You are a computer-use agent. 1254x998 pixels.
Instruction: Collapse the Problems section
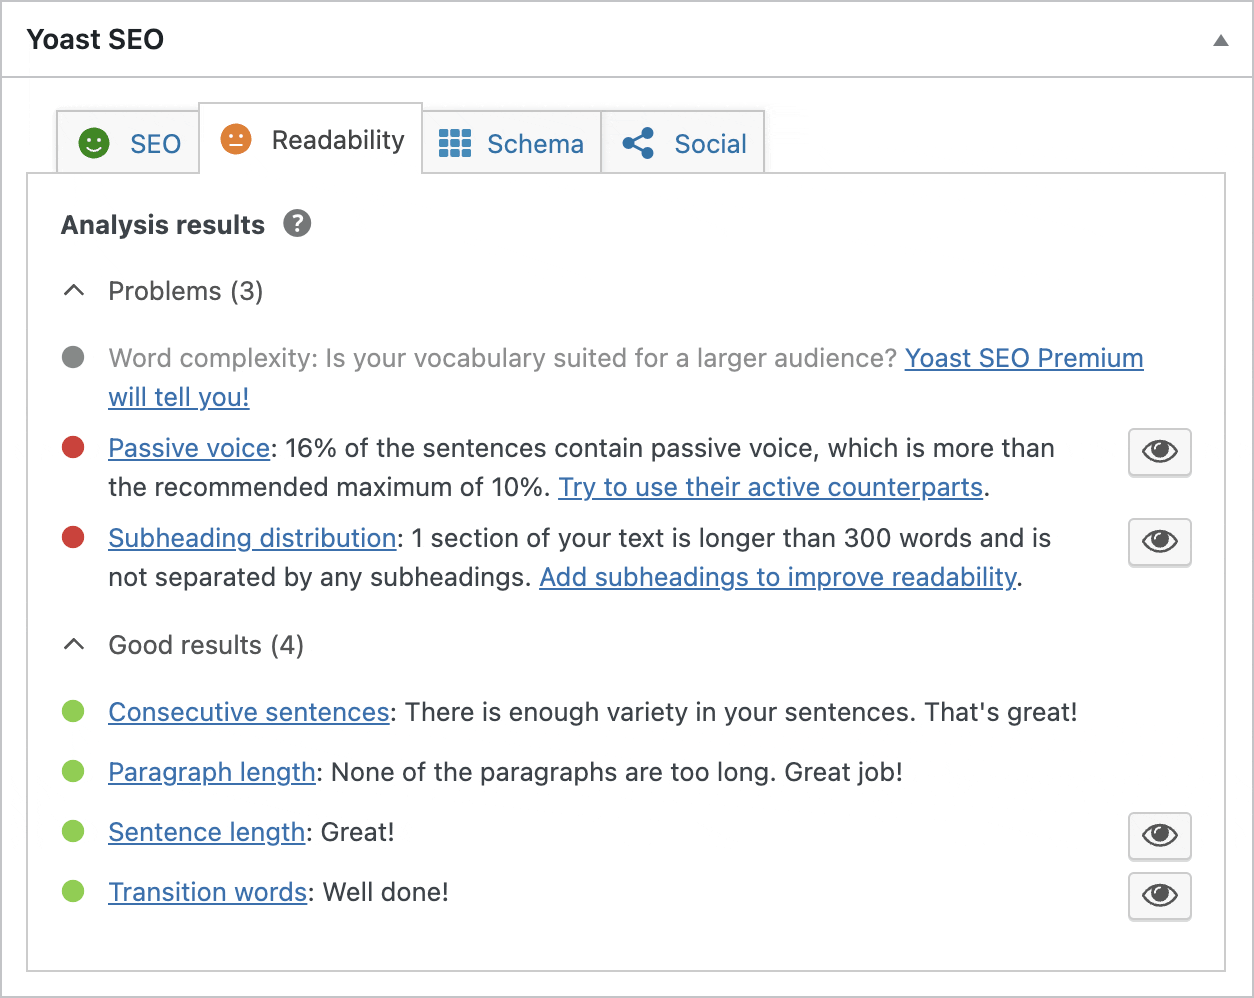point(73,290)
